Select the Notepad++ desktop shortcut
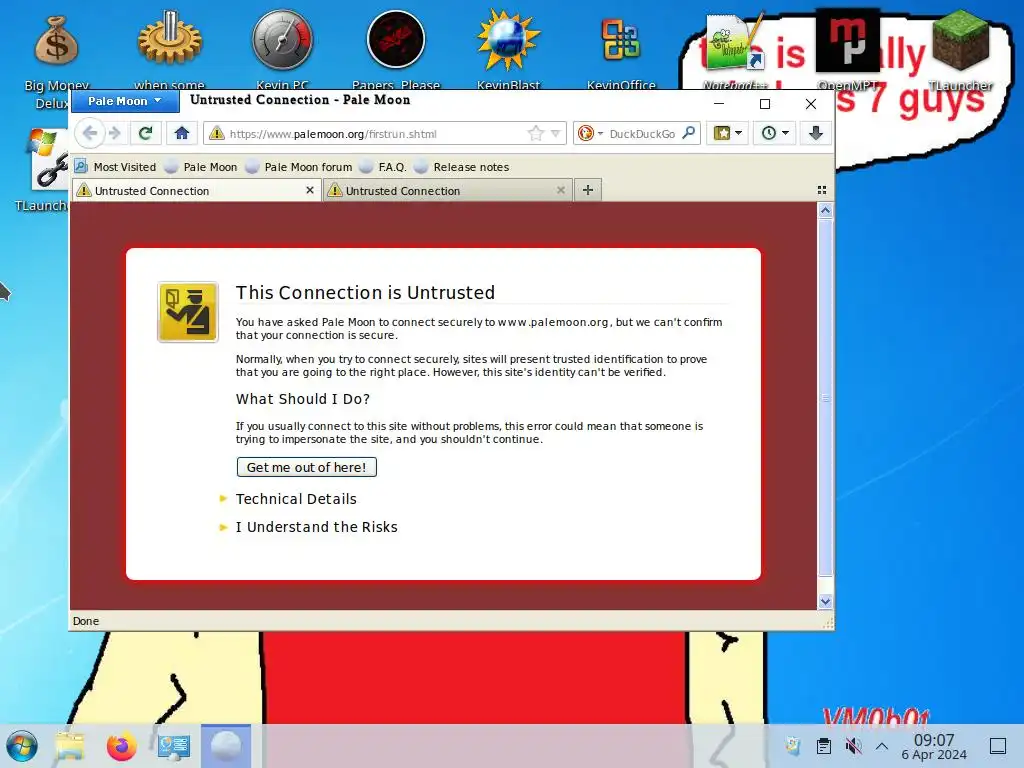The image size is (1024, 768). click(735, 51)
